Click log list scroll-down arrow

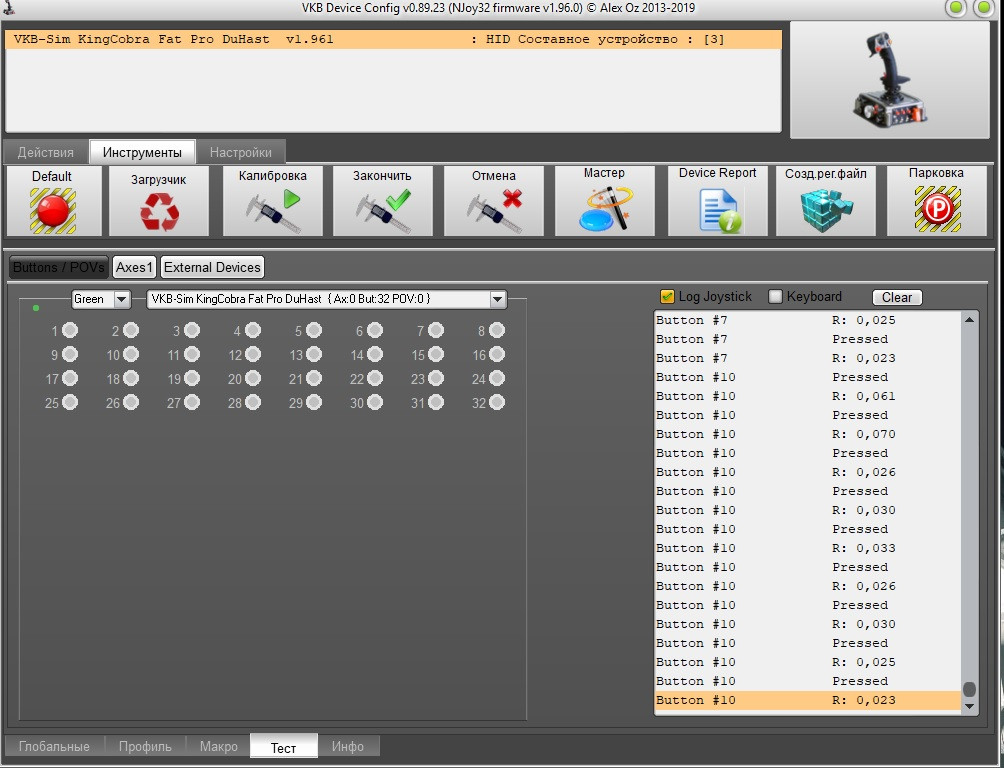coord(969,707)
